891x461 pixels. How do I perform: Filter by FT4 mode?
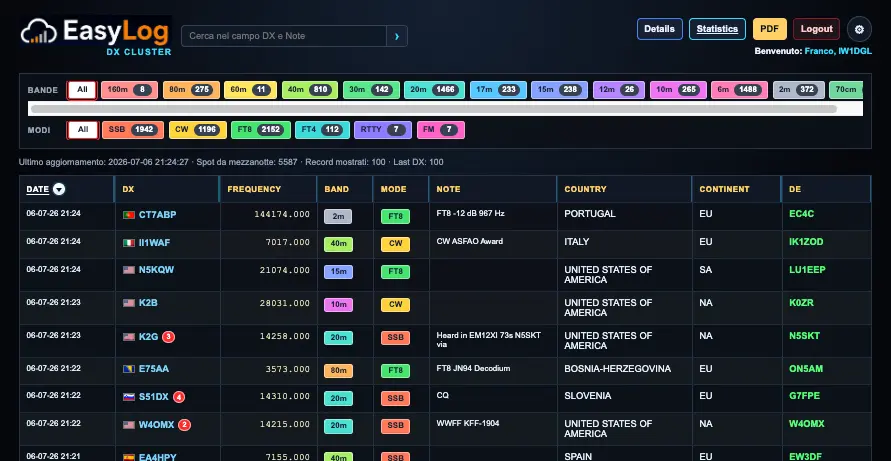coord(322,130)
